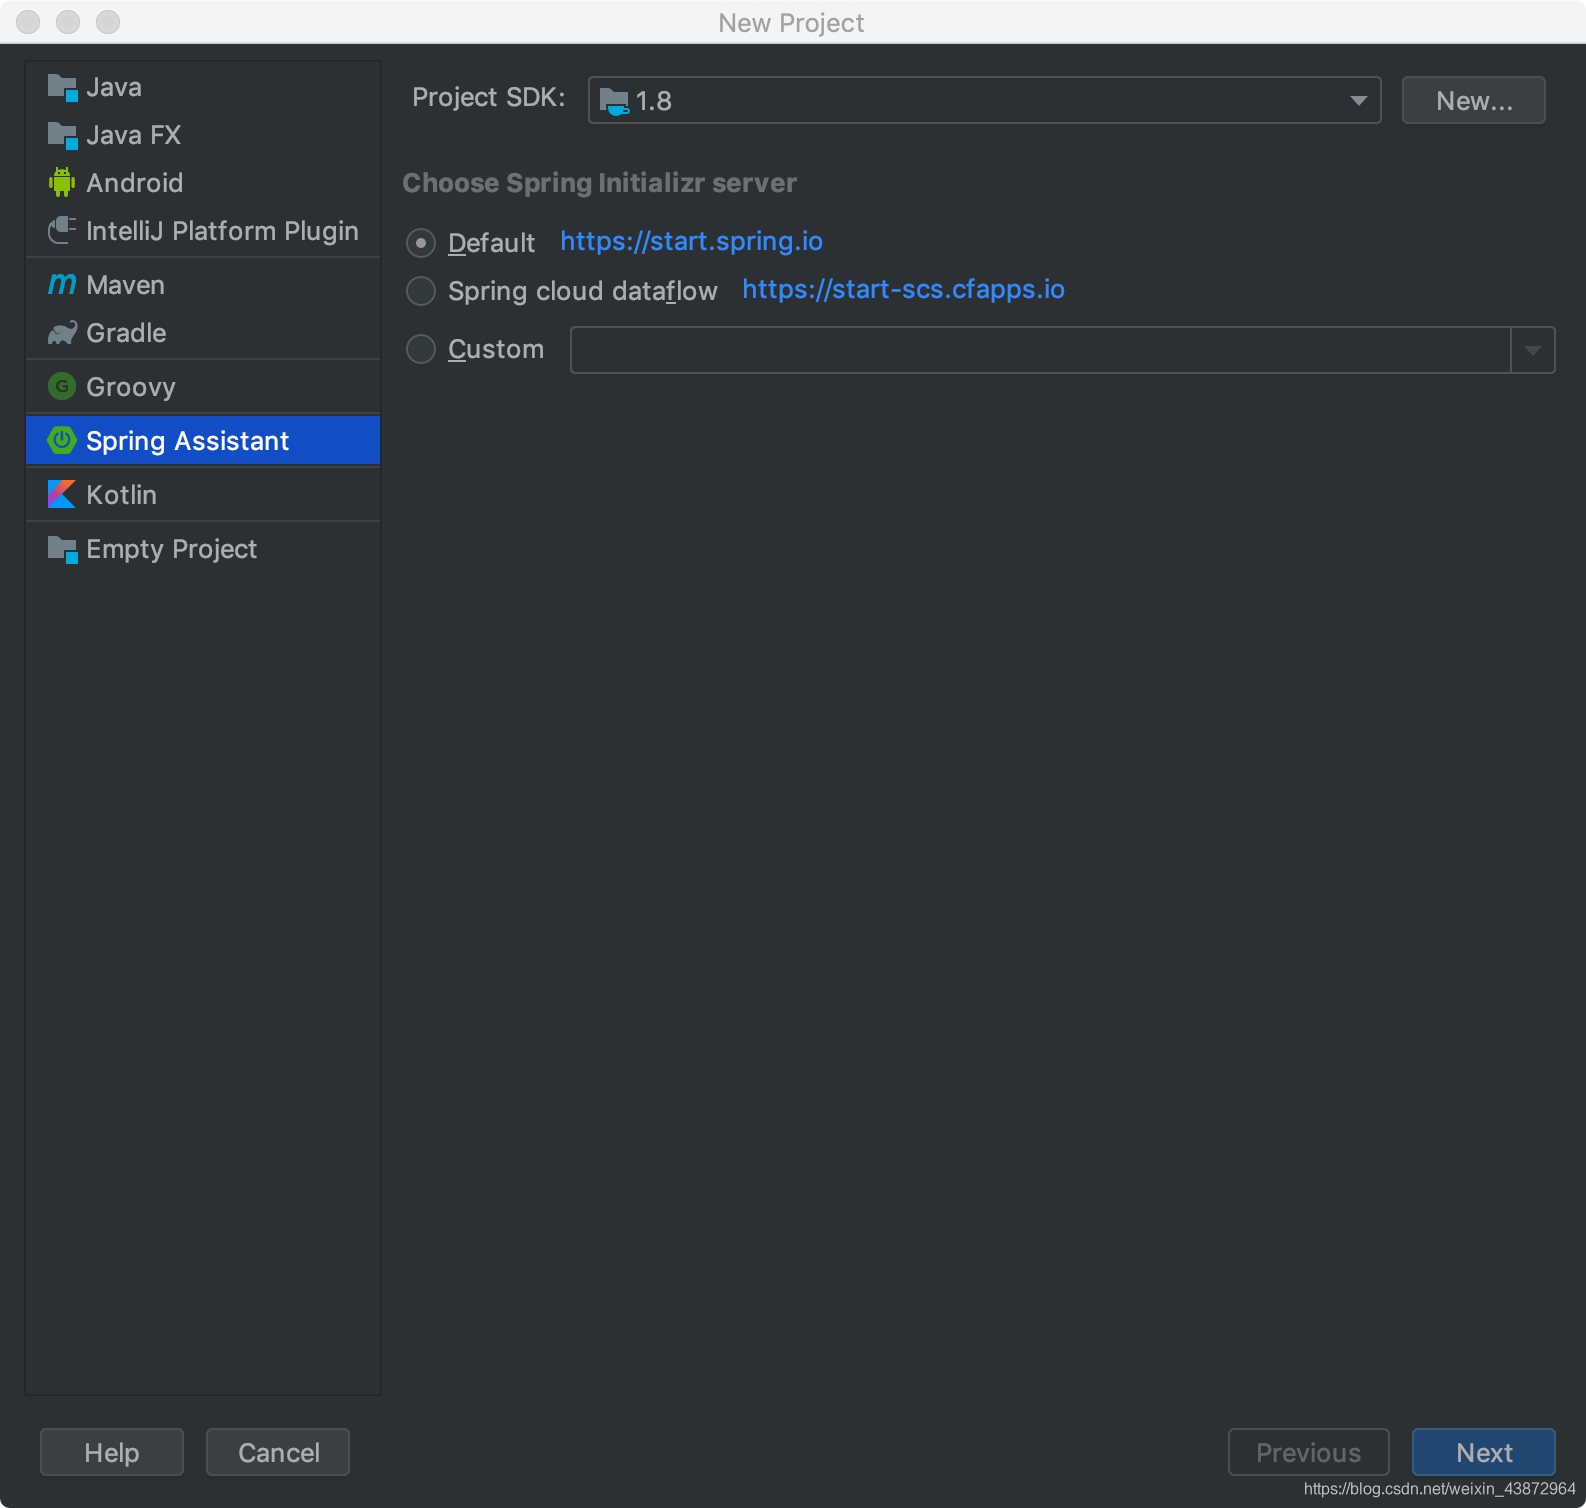Open the https://start-scs.cfapps.io link
The width and height of the screenshot is (1586, 1508).
903,289
